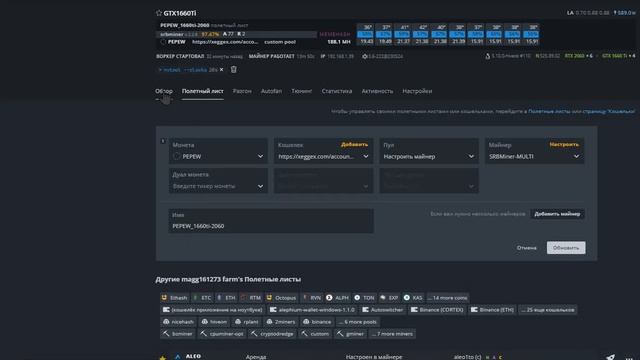Switch to the Обзор tab

click(x=164, y=91)
